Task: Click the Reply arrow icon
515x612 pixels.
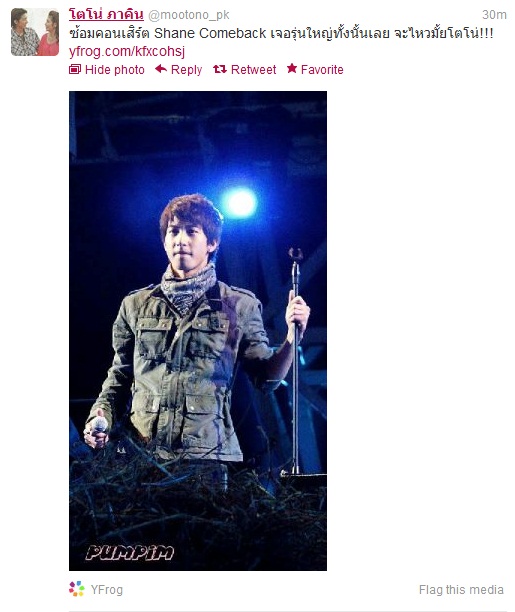Action: point(161,69)
